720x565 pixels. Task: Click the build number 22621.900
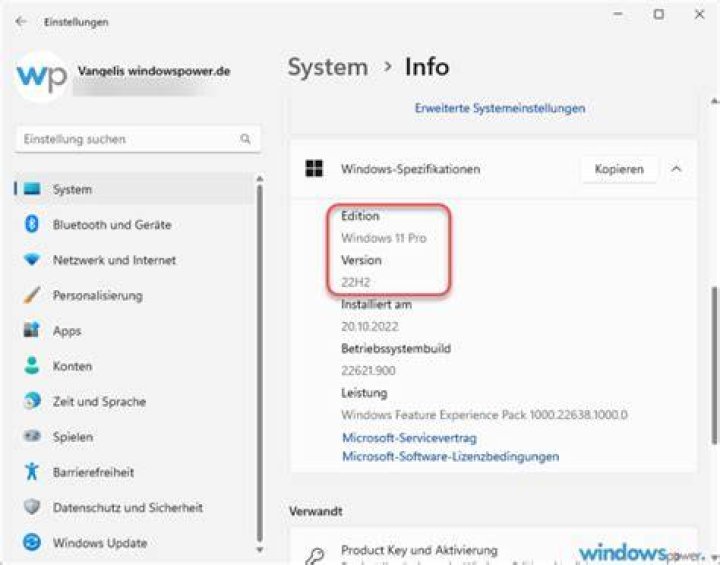[x=368, y=370]
